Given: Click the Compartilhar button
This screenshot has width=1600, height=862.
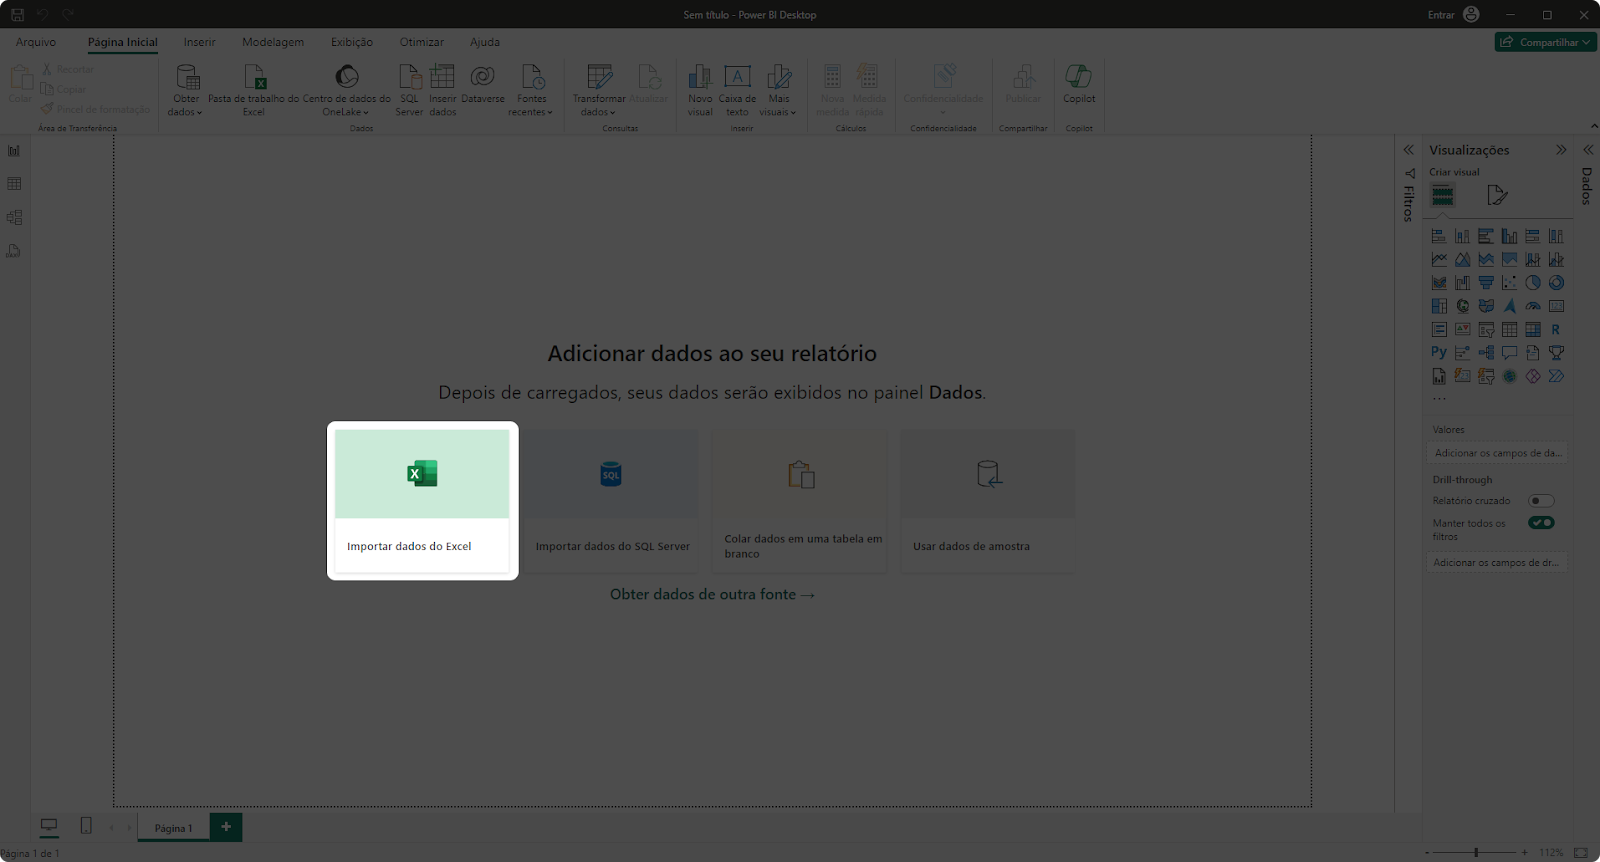Looking at the screenshot, I should tap(1546, 42).
